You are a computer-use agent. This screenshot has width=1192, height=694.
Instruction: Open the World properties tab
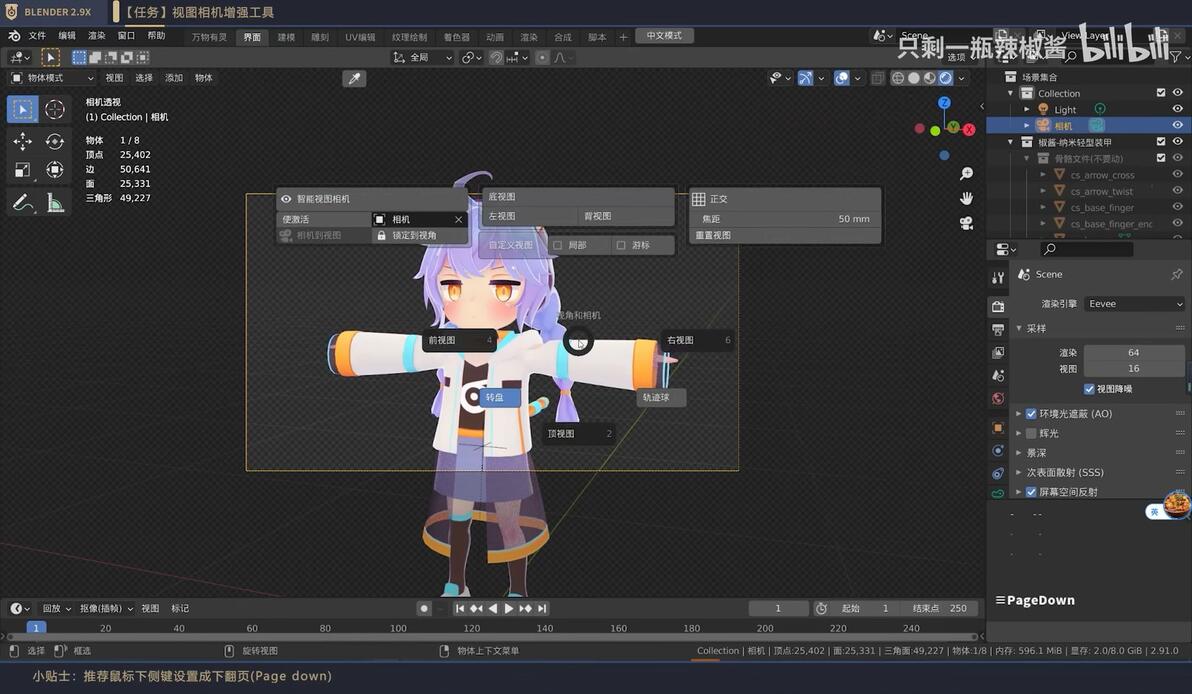point(998,398)
